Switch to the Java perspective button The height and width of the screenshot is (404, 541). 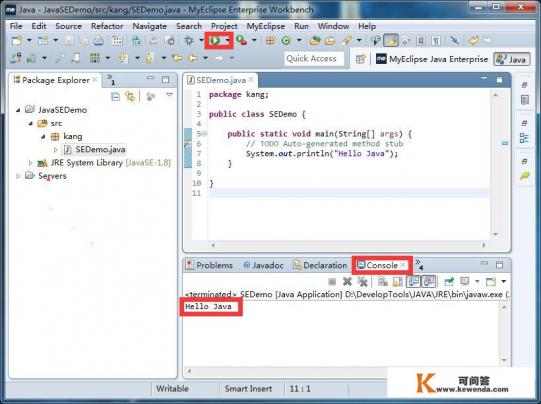pos(512,59)
